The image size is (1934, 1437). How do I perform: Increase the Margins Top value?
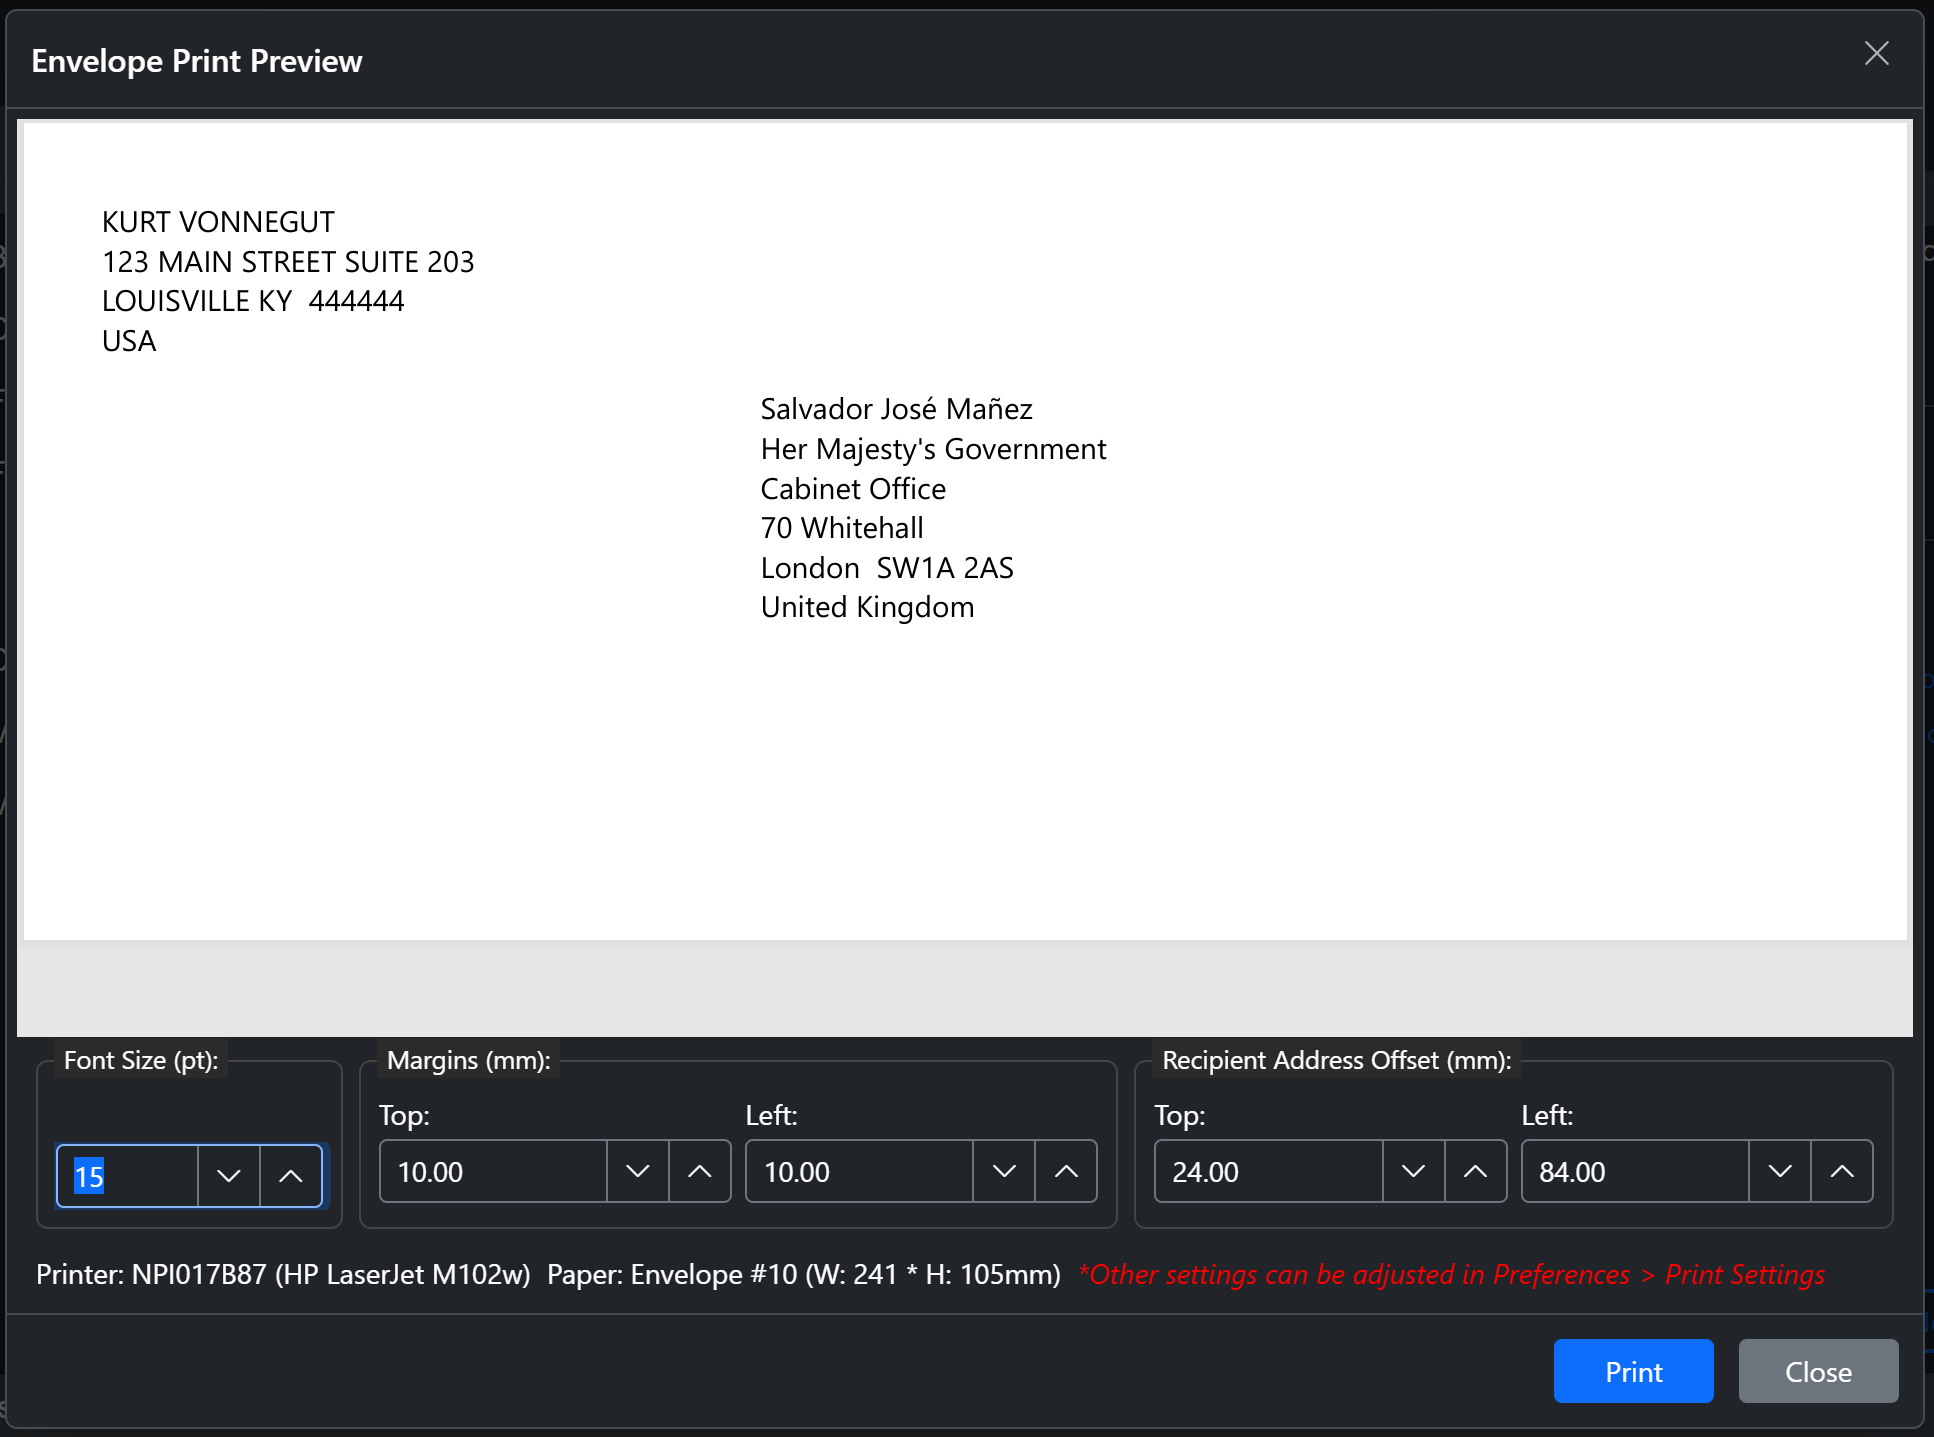pos(700,1171)
